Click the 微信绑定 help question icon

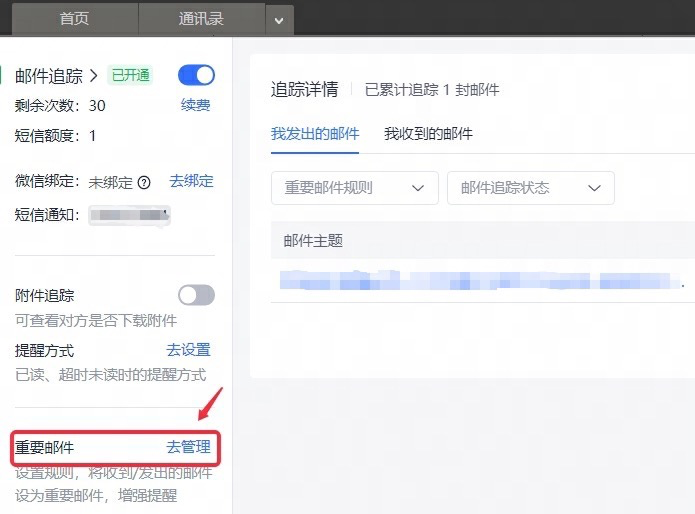click(144, 182)
